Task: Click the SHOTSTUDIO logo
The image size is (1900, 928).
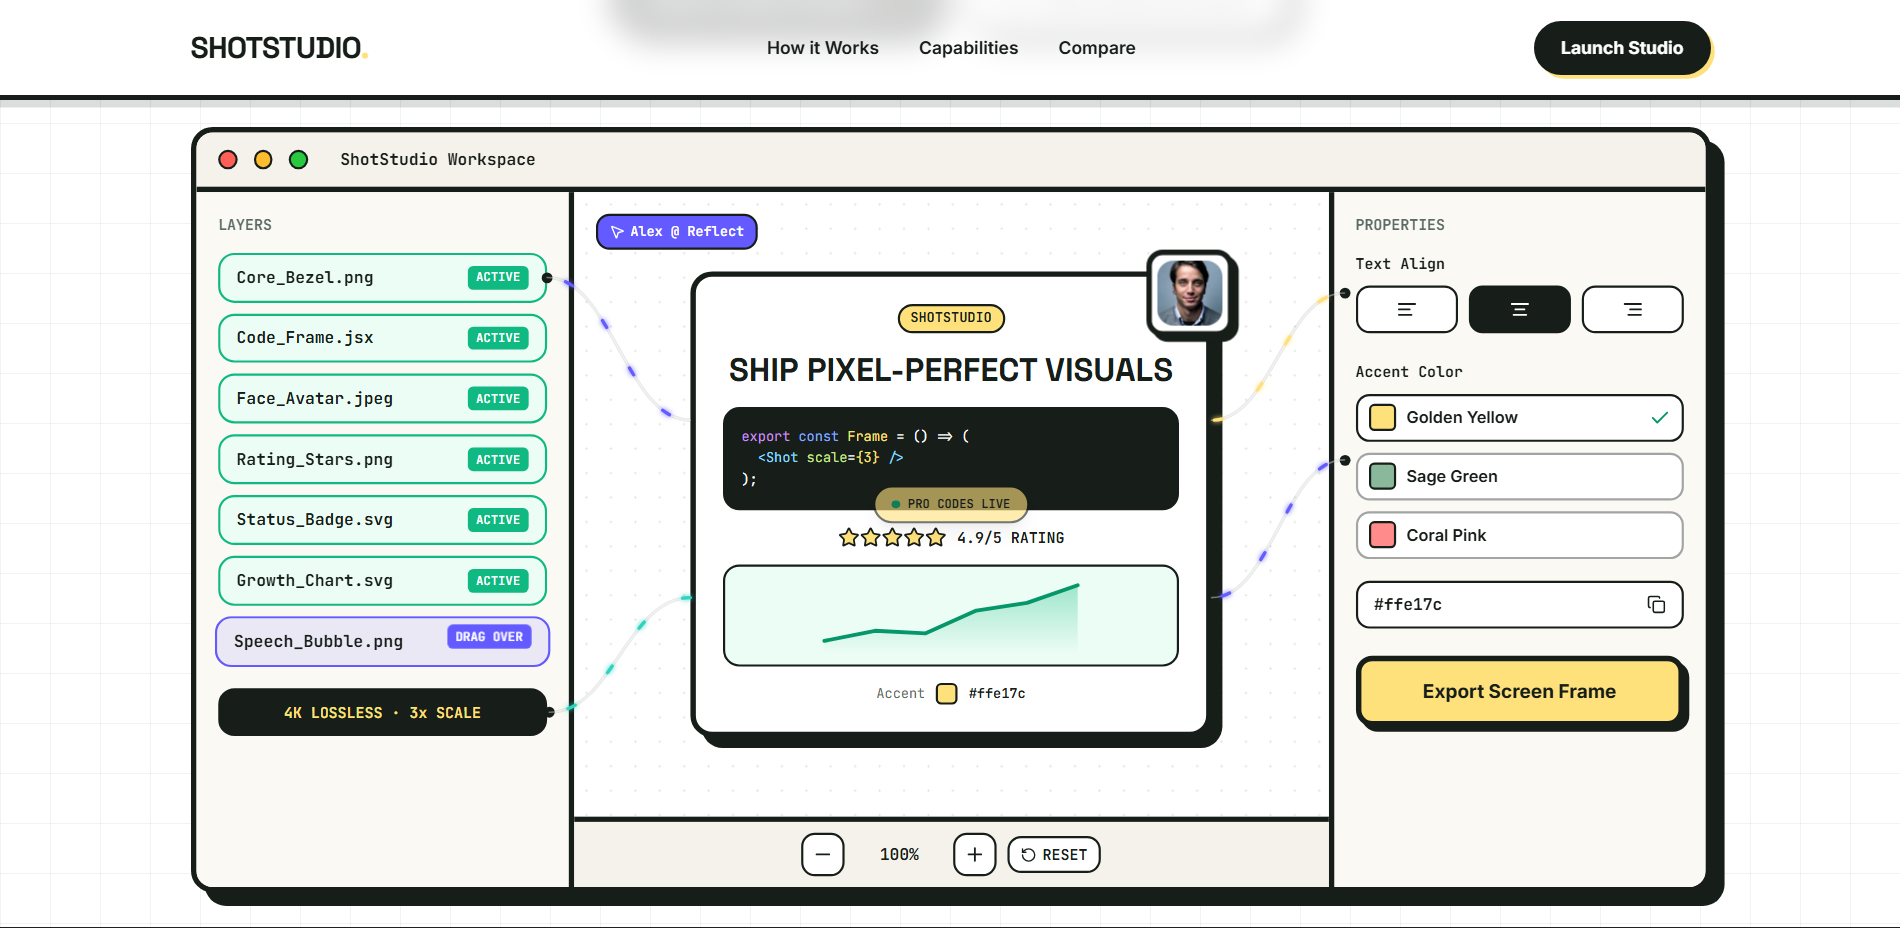Action: tap(279, 48)
